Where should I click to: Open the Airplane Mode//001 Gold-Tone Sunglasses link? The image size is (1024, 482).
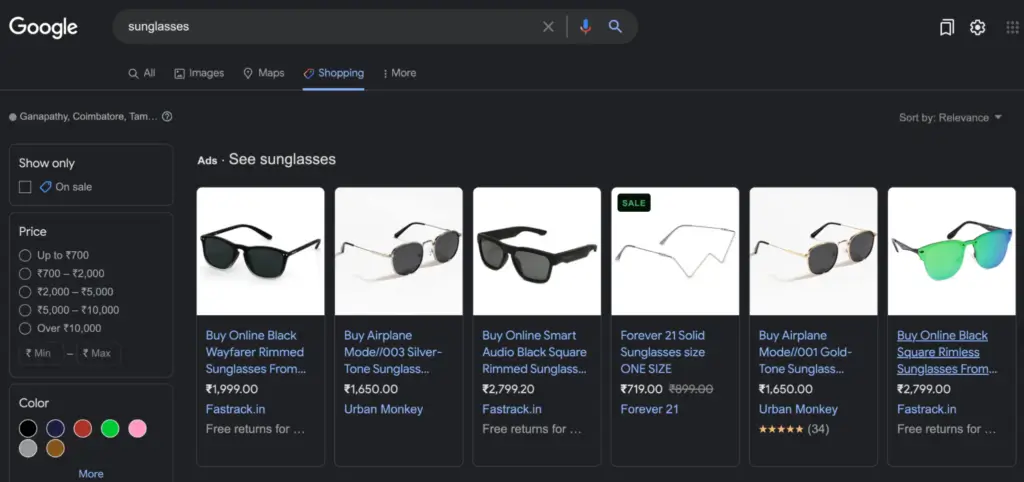pyautogui.click(x=805, y=352)
